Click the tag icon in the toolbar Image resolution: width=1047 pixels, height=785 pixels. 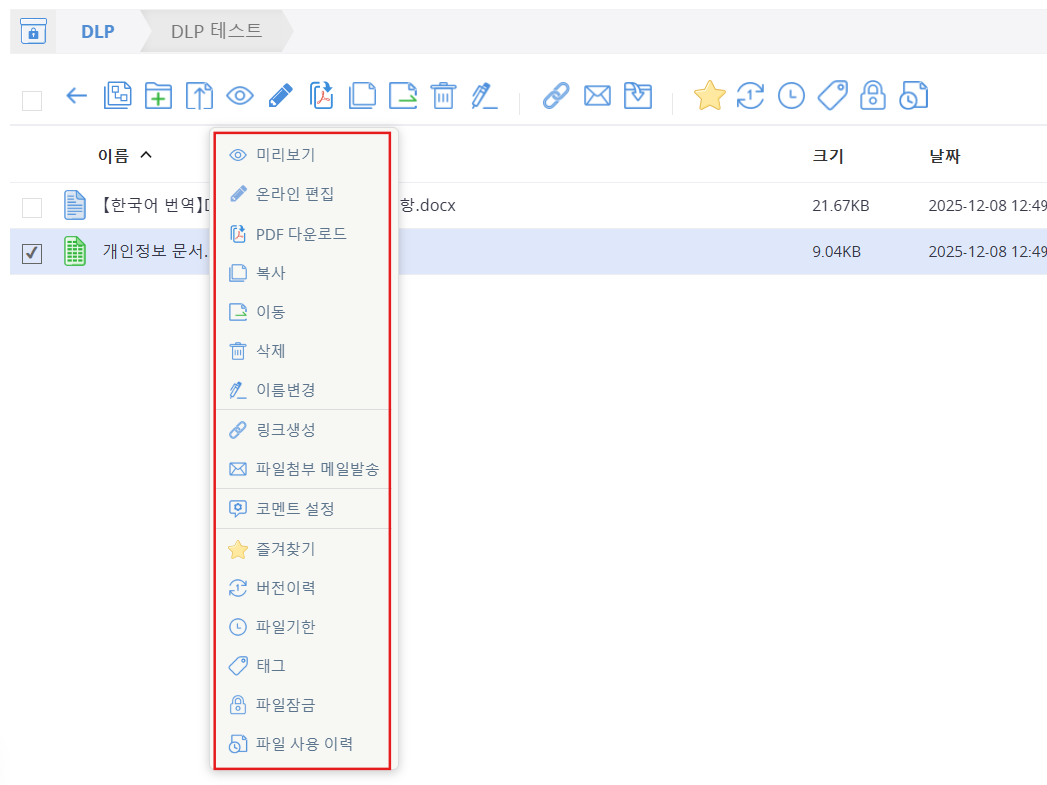[x=832, y=96]
